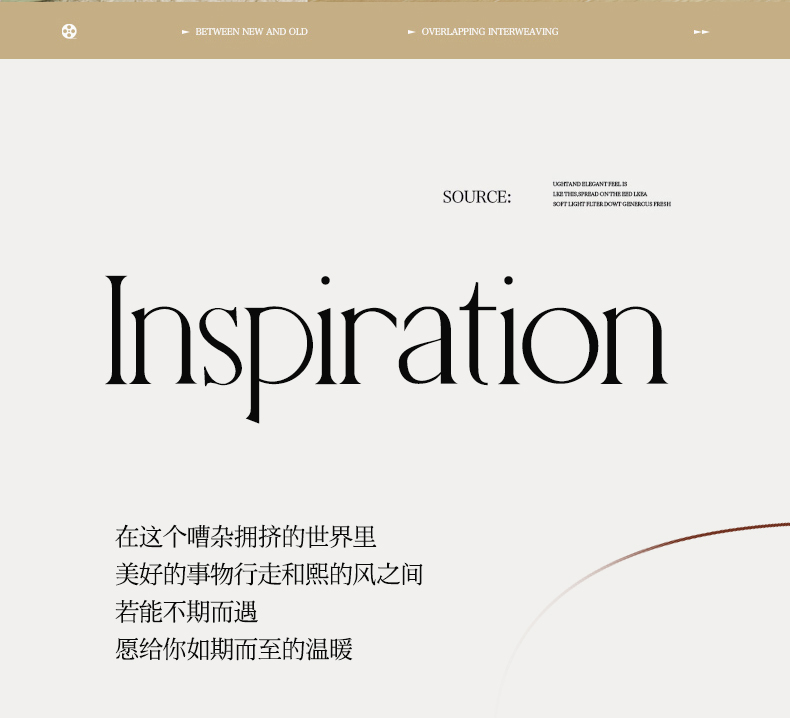
Task: Click the Chinese text 若能不期而遇
Action: coord(186,612)
